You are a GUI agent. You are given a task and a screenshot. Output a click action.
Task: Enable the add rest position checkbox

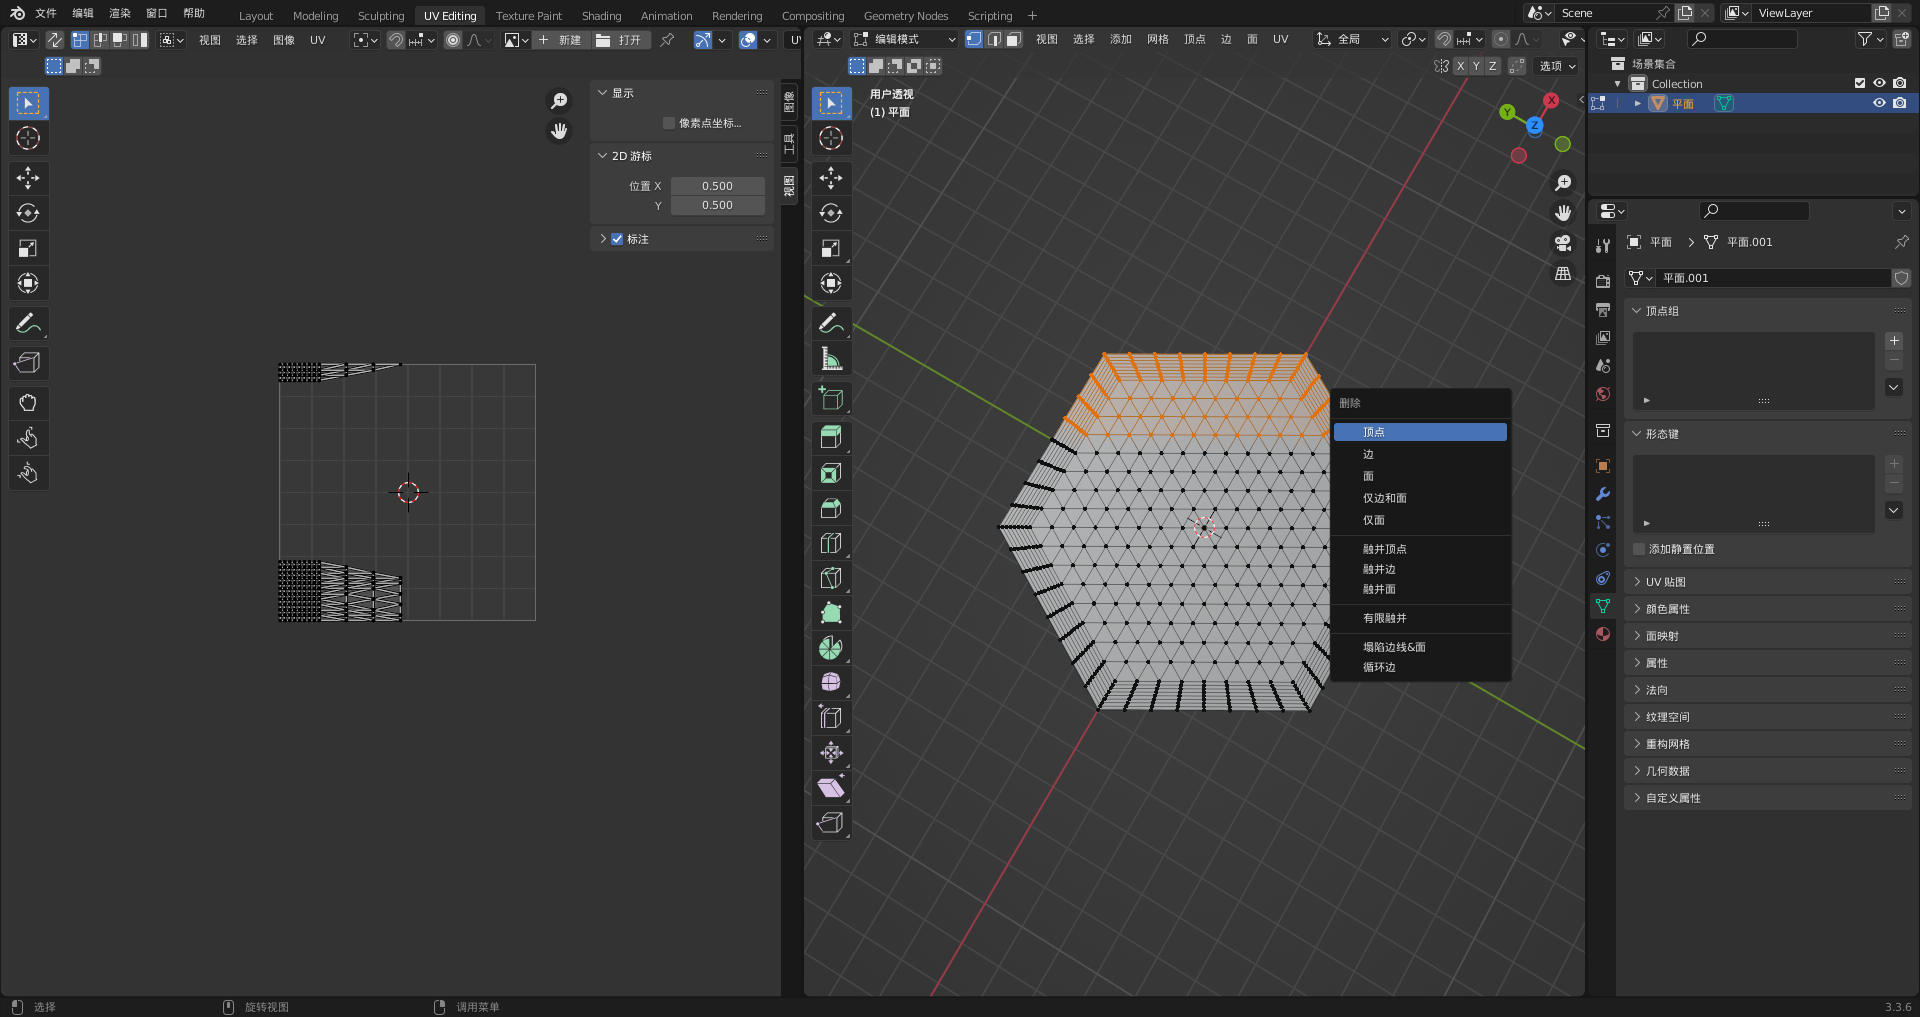(x=1639, y=549)
